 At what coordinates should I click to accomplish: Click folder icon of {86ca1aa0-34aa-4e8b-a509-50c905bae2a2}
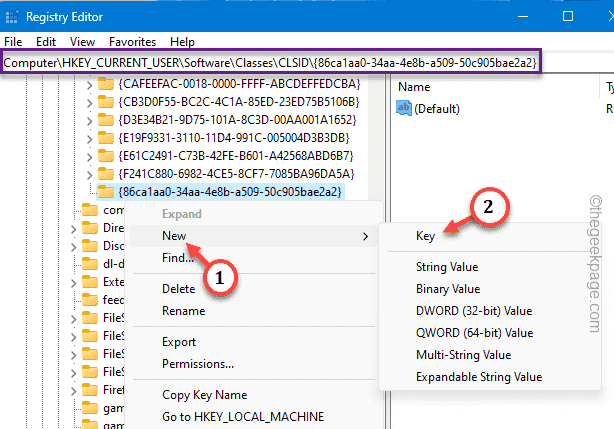[x=106, y=192]
